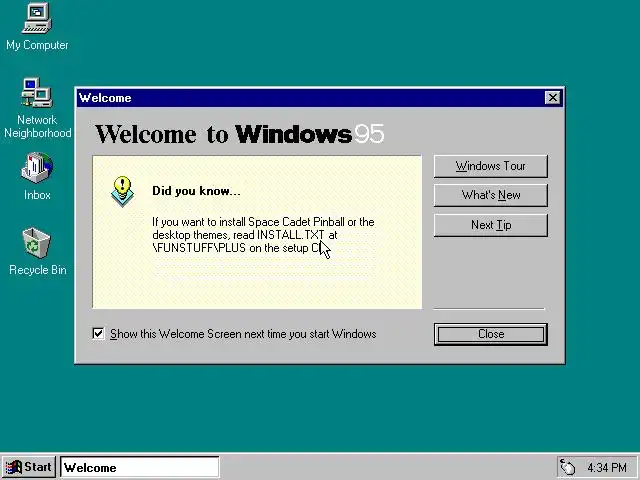Click the 4:34 PM clock
The height and width of the screenshot is (480, 640).
[607, 467]
